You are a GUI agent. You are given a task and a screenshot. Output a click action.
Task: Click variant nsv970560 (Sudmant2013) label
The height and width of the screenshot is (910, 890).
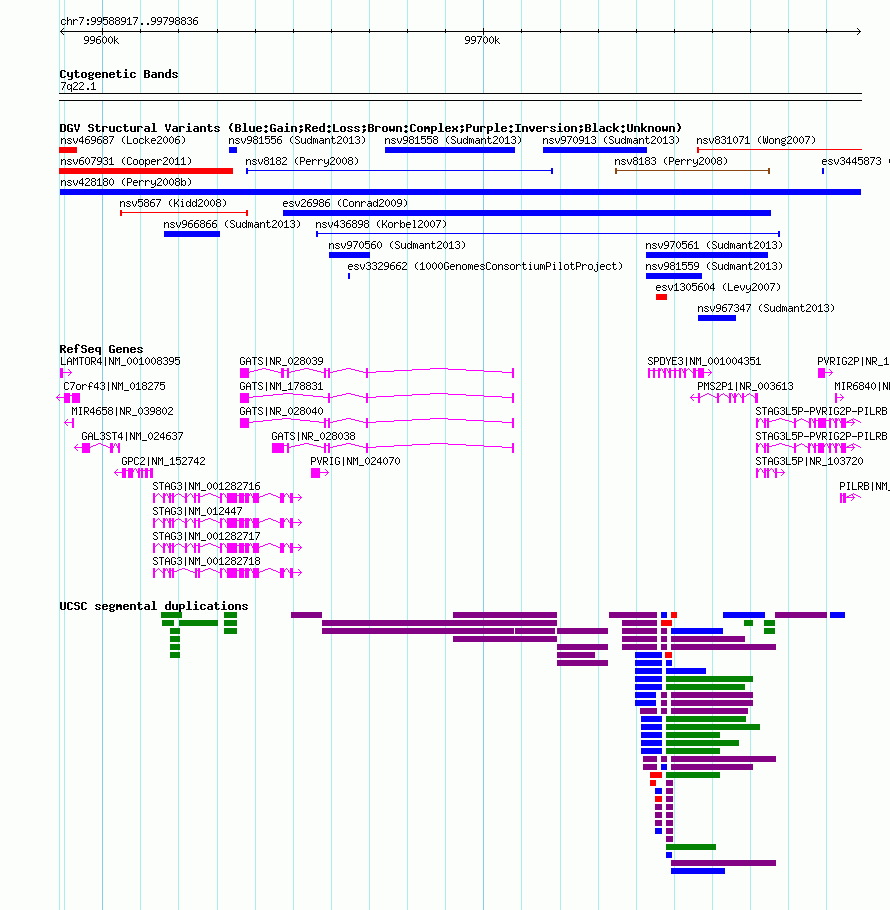pyautogui.click(x=397, y=245)
